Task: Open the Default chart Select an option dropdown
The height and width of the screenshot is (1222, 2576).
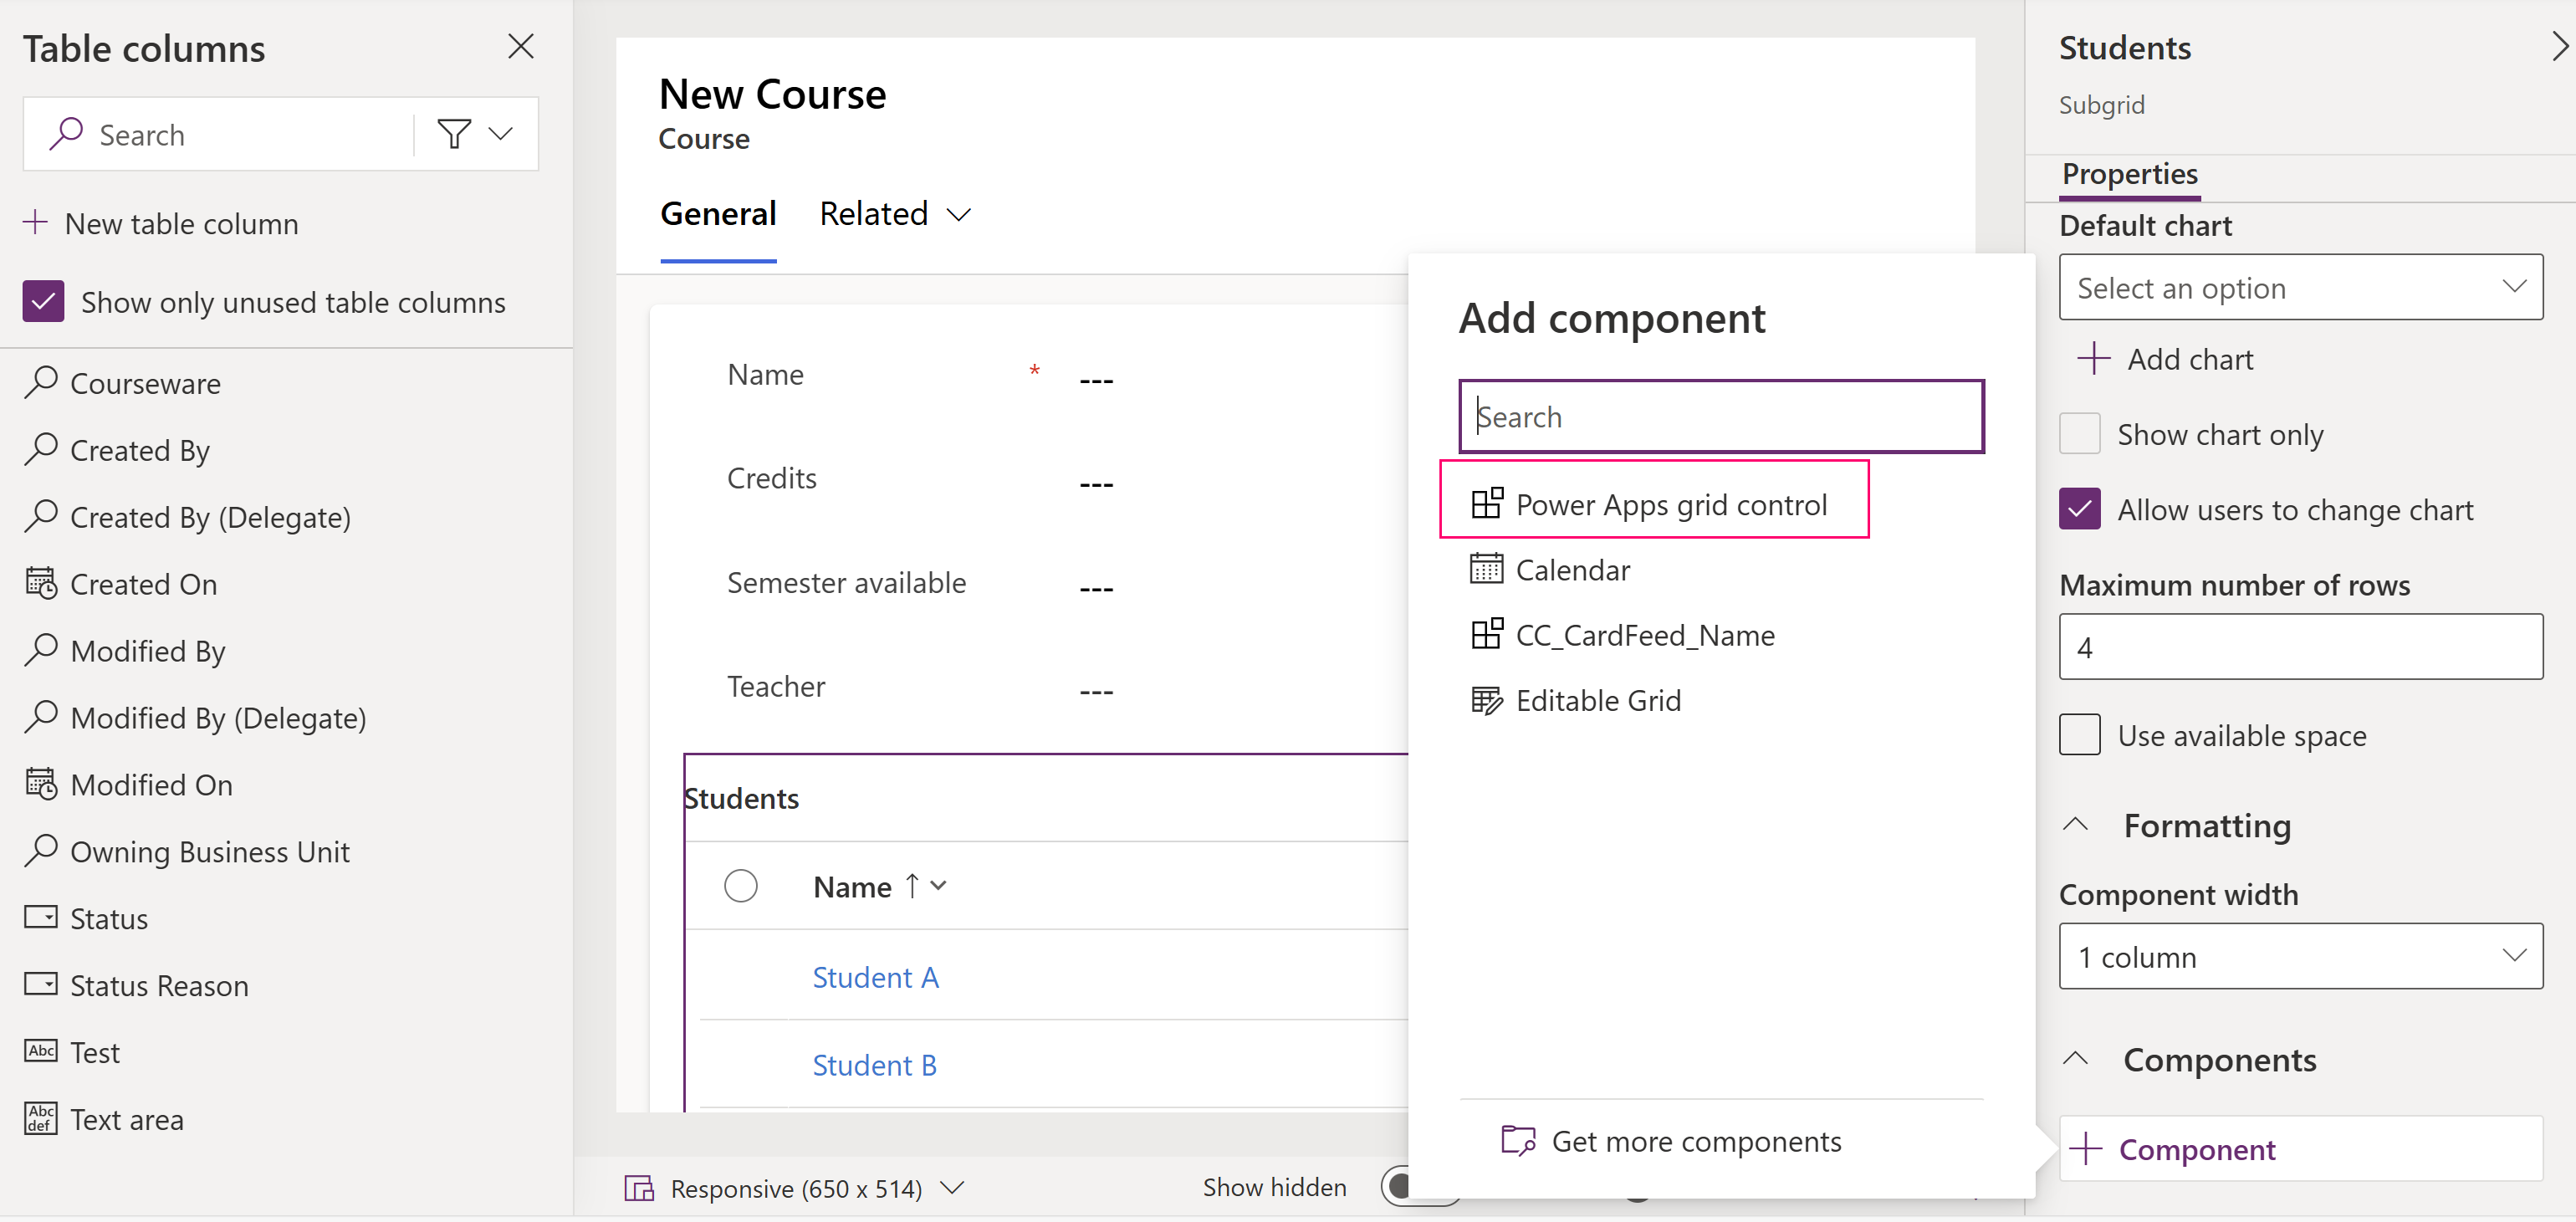Action: click(x=2299, y=287)
